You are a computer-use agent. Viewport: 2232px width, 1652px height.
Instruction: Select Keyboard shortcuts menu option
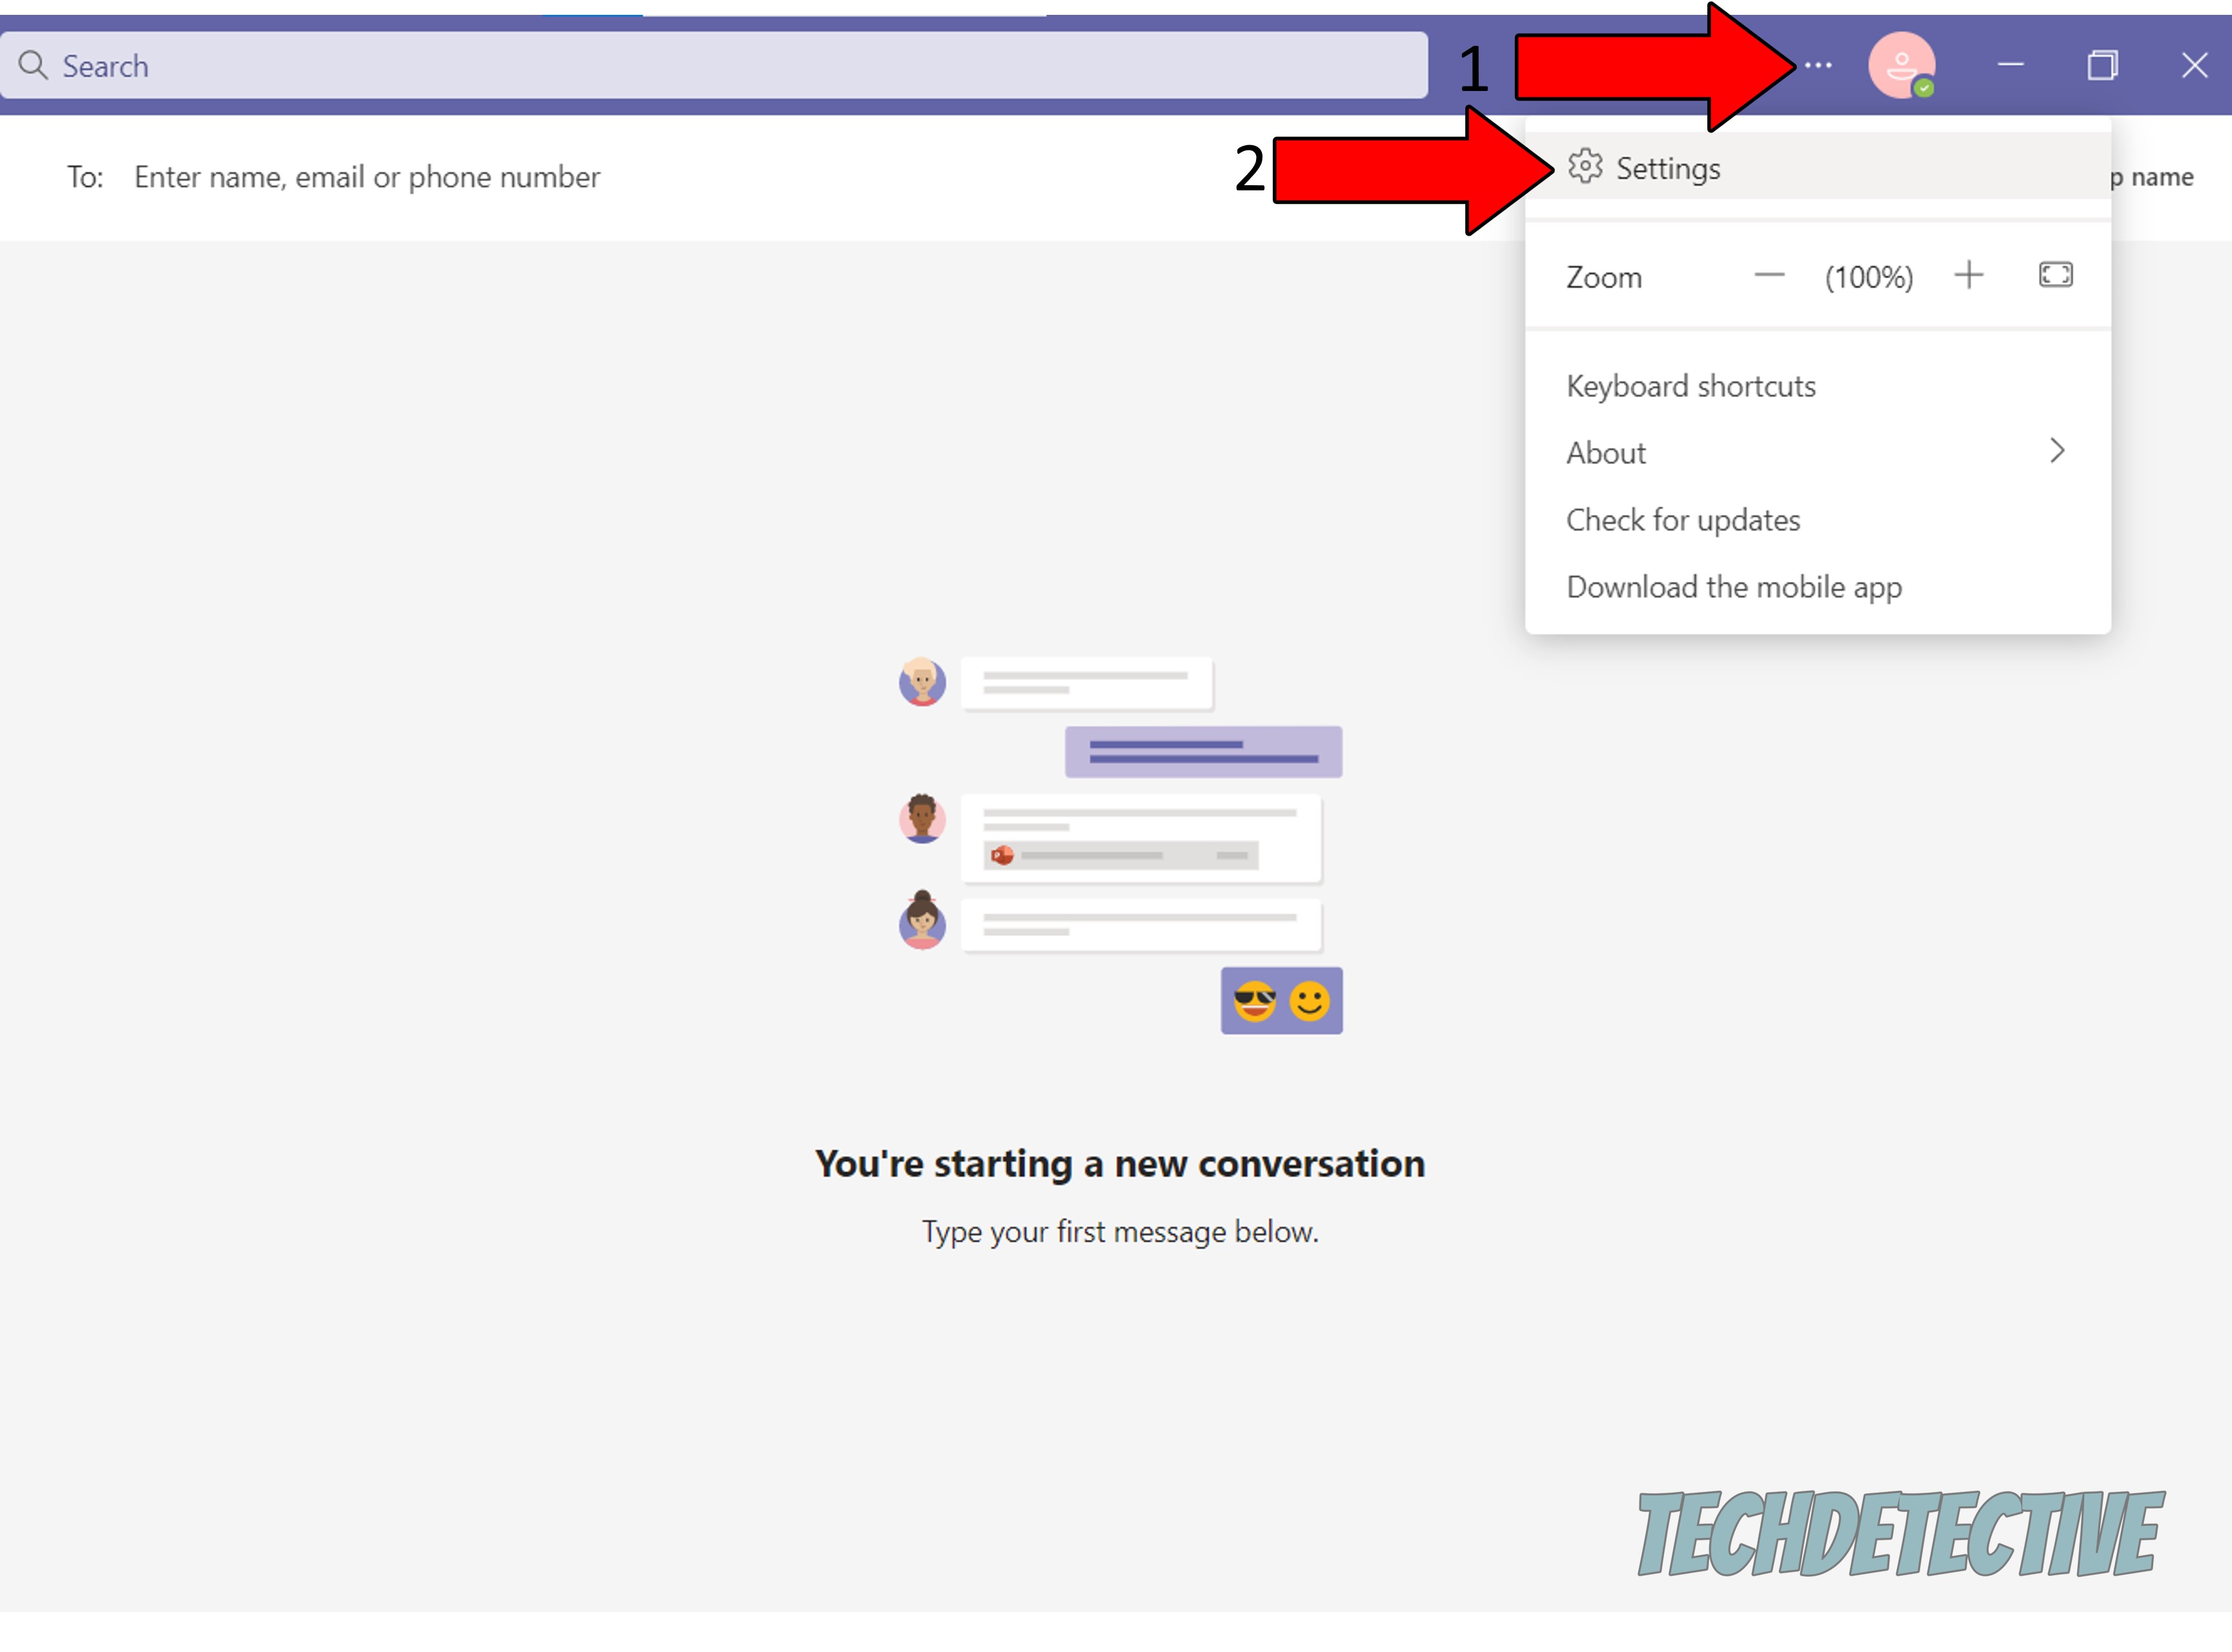click(1692, 385)
